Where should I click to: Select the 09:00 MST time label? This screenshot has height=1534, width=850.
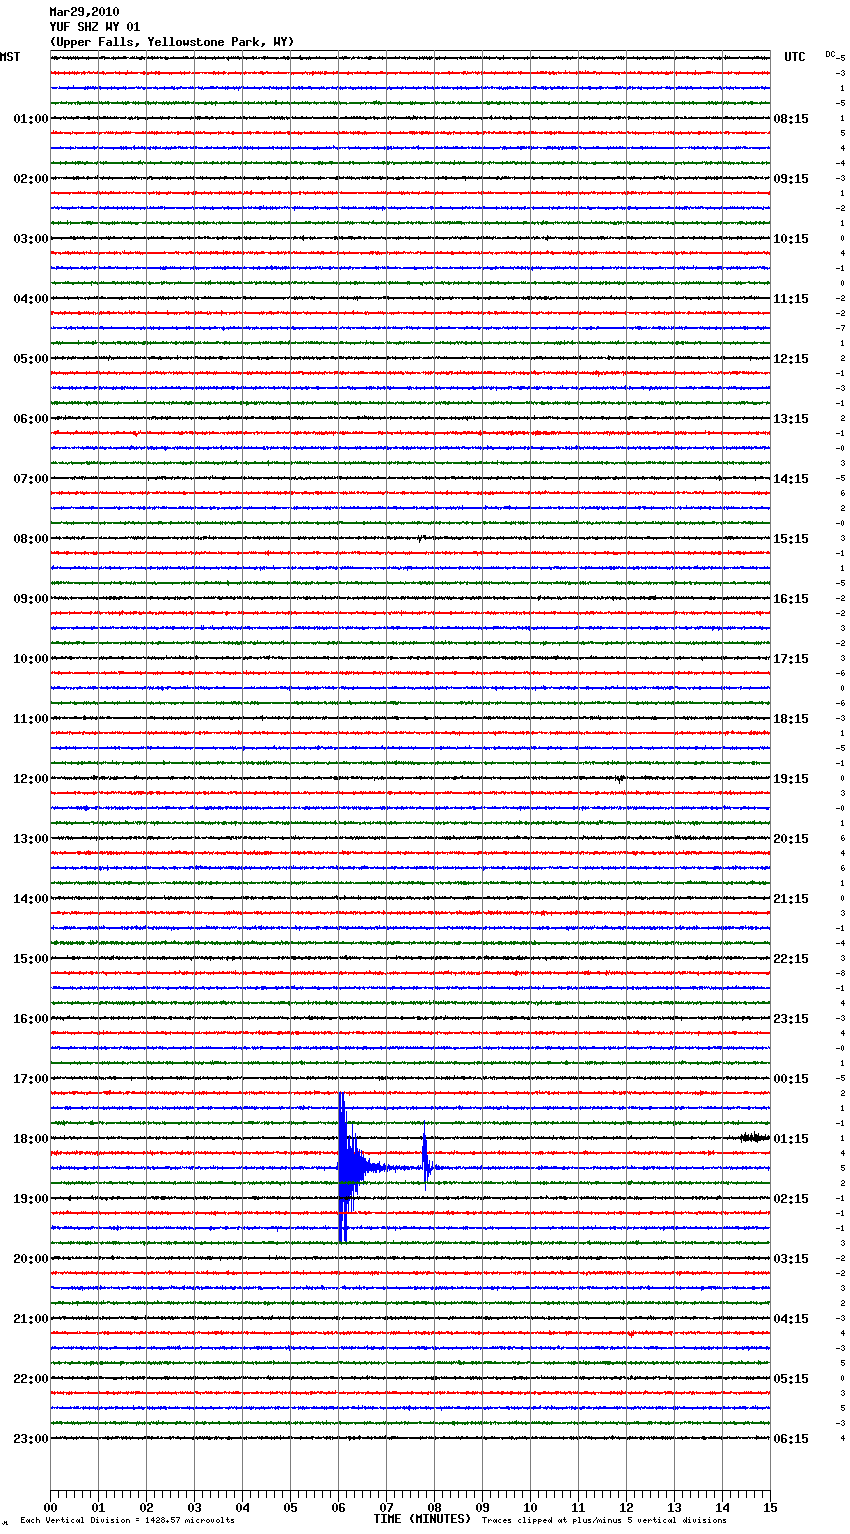point(31,599)
